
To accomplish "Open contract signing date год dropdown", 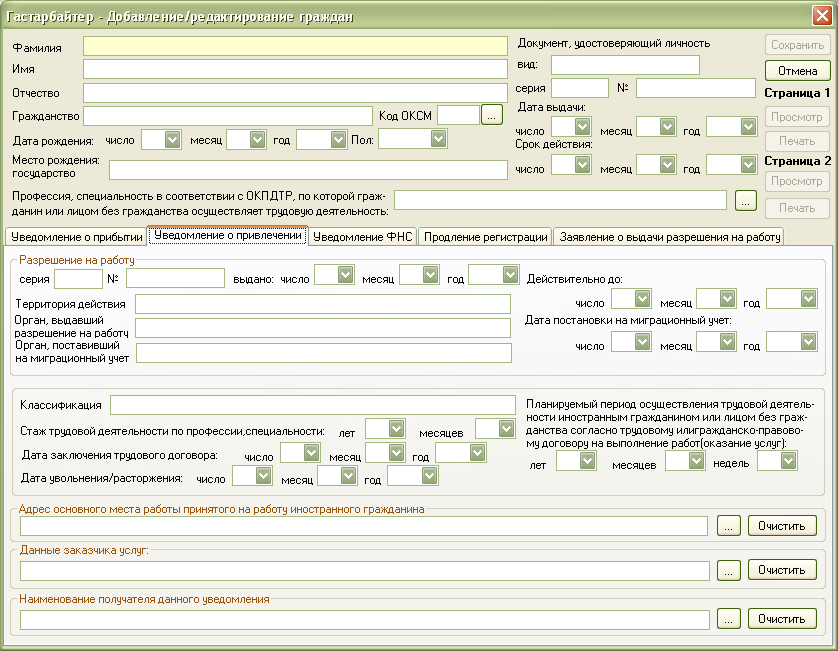I will coord(477,453).
